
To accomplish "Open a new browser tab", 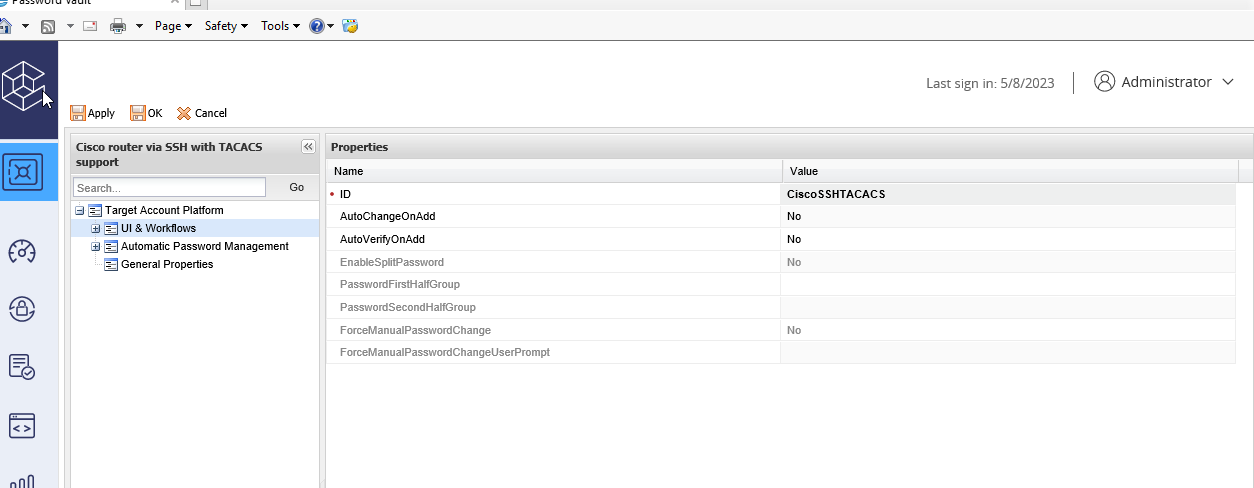I will point(196,3).
